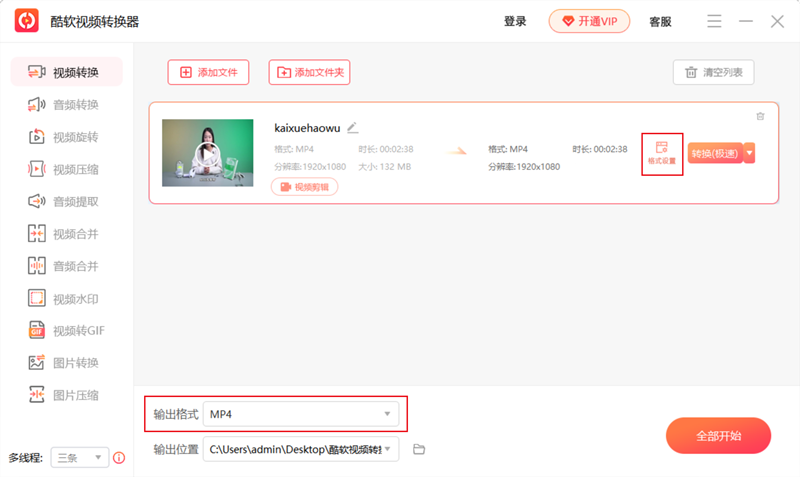Open the 视频转换 sidebar section

[66, 72]
